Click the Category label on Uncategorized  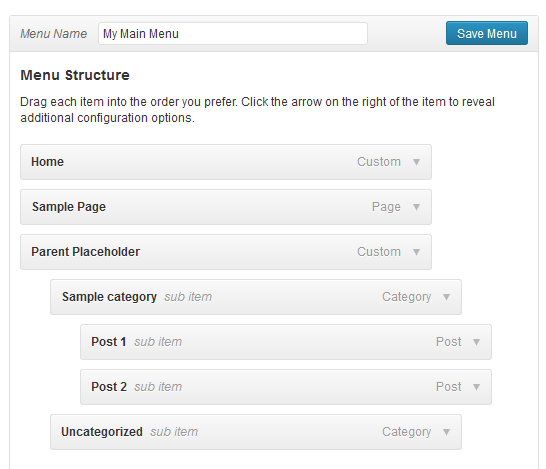tap(406, 432)
